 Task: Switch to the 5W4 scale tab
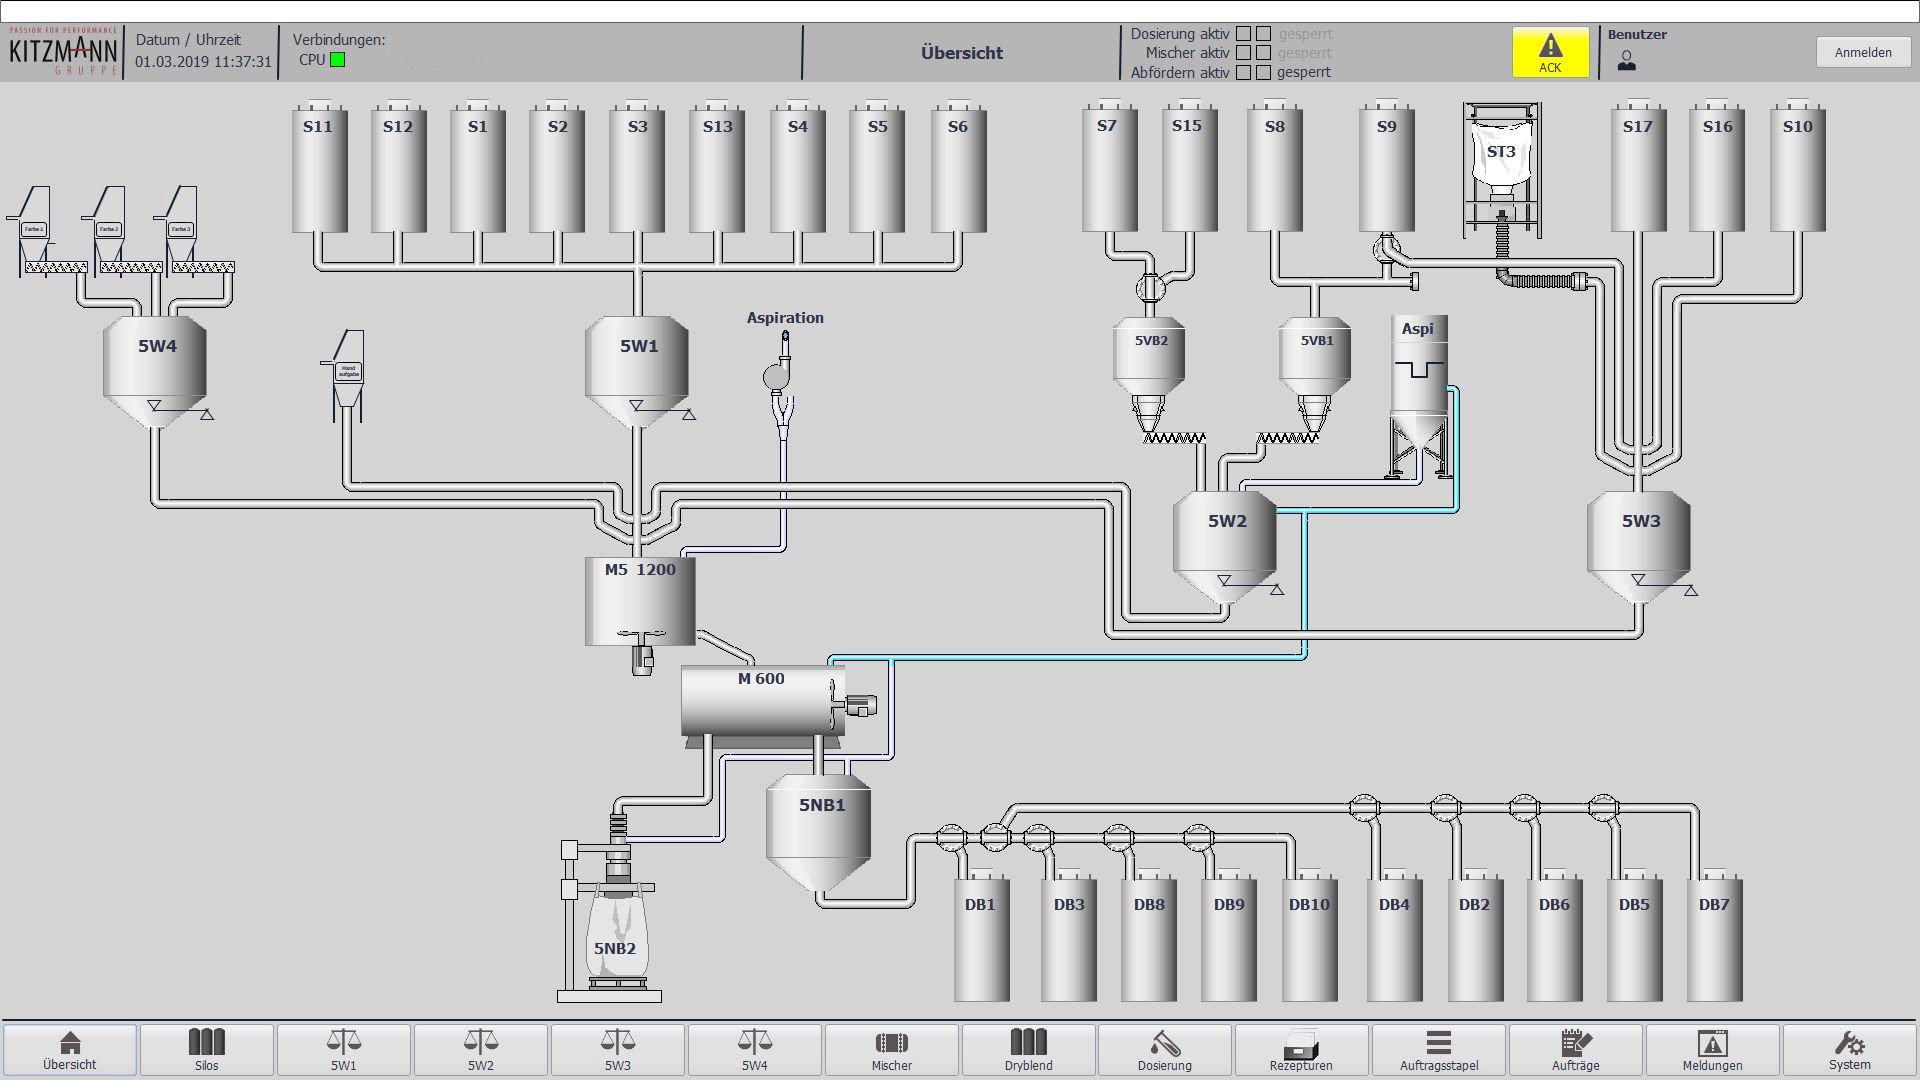(x=755, y=1050)
